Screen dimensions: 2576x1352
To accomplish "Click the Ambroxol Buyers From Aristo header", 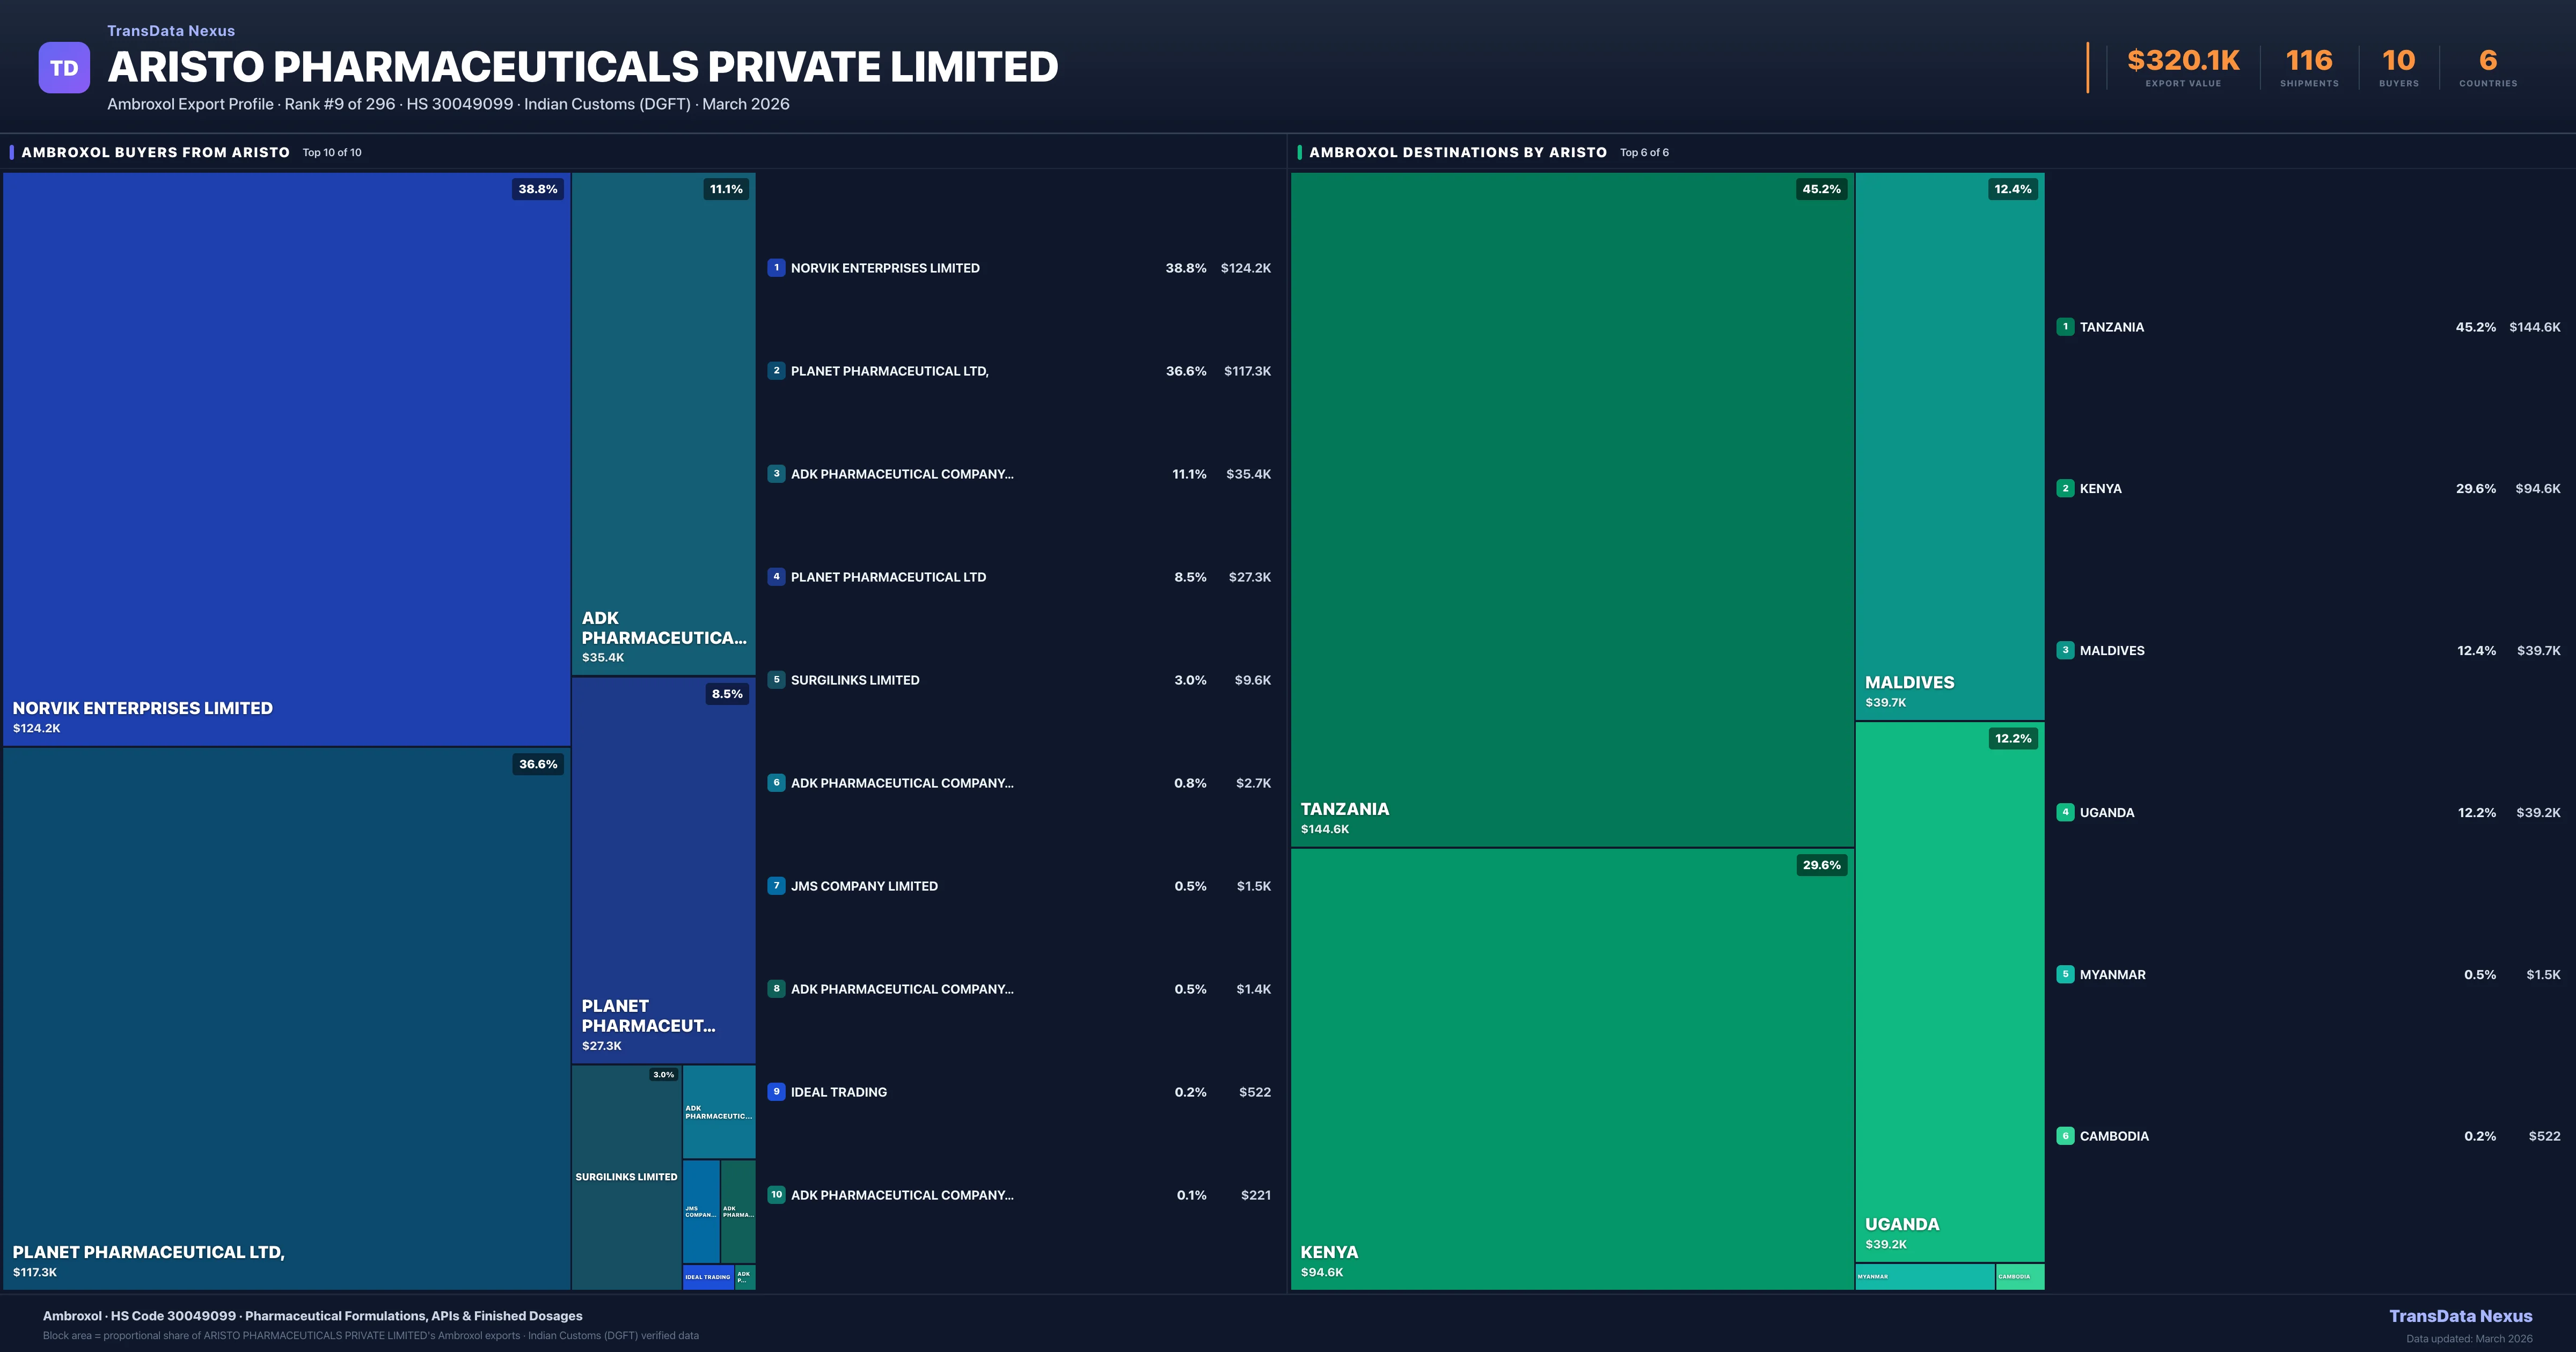I will tap(155, 152).
